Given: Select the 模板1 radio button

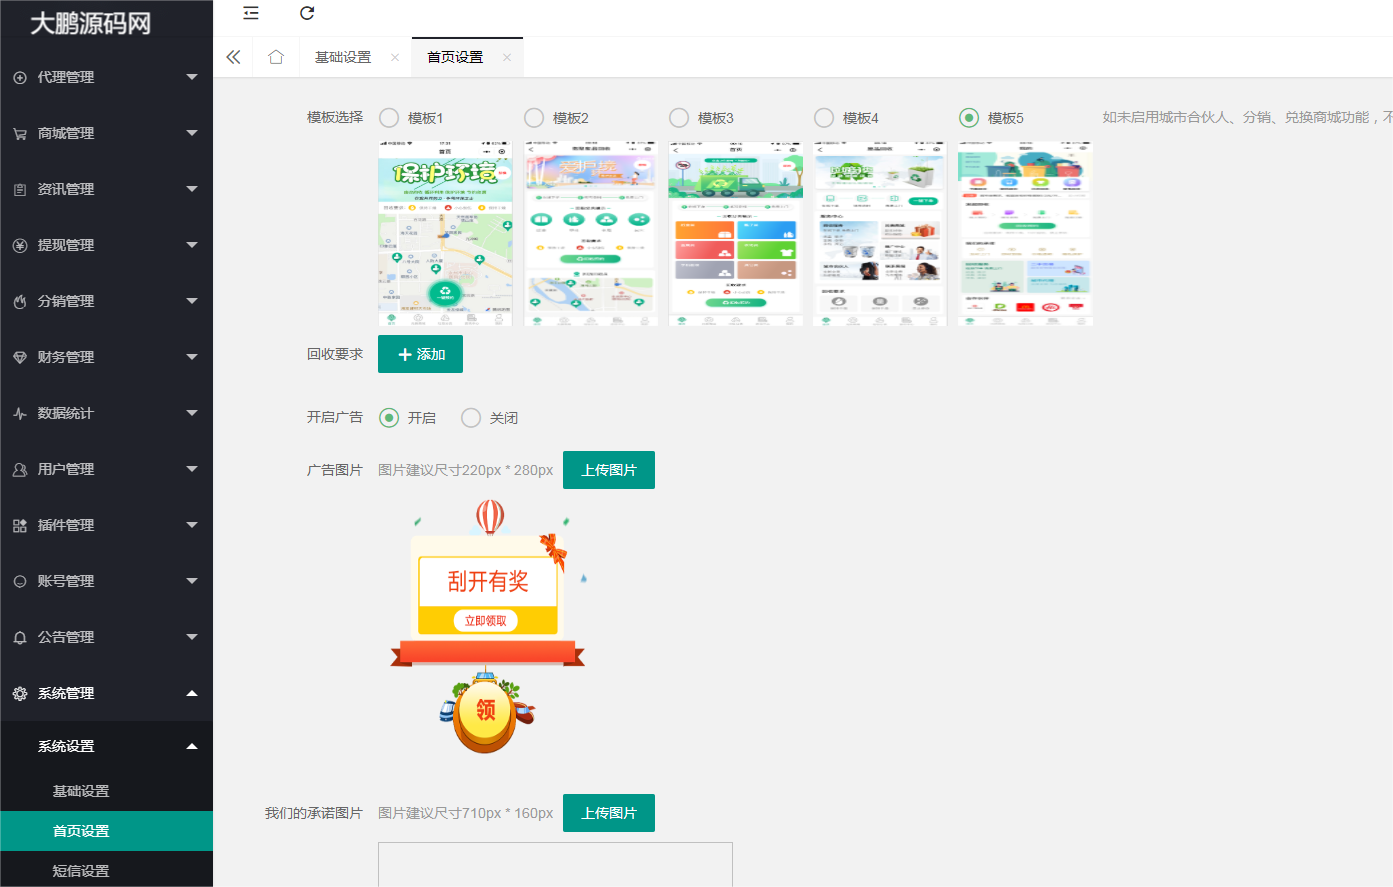Looking at the screenshot, I should coord(389,117).
